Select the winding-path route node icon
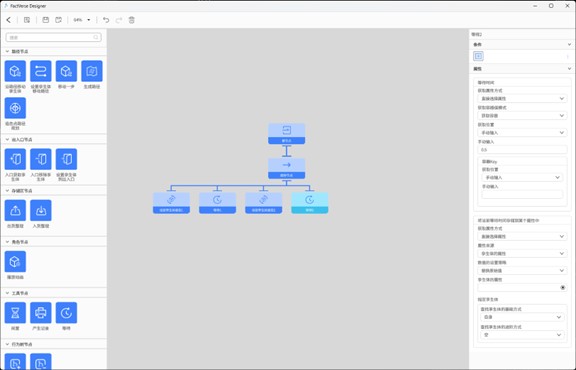 [41, 71]
